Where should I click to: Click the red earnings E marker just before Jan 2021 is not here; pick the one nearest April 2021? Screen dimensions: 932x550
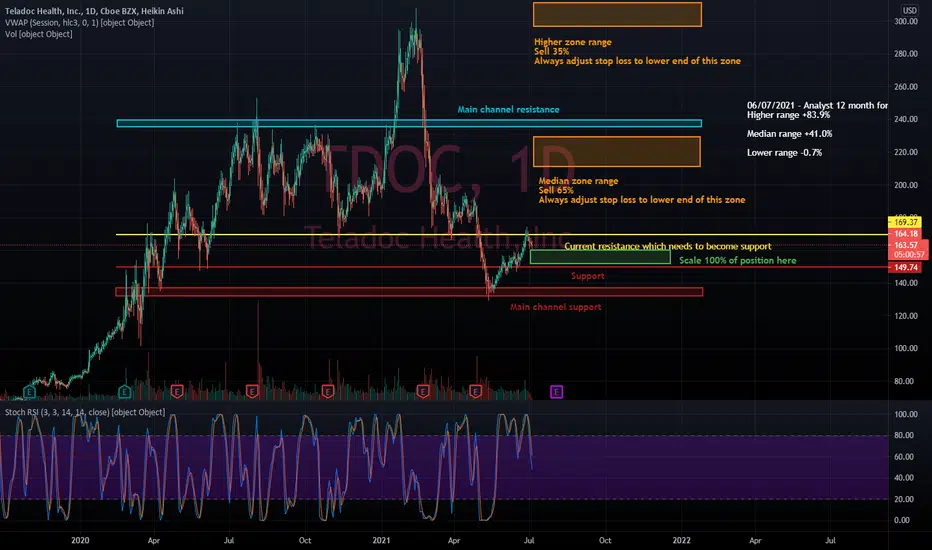pos(475,391)
